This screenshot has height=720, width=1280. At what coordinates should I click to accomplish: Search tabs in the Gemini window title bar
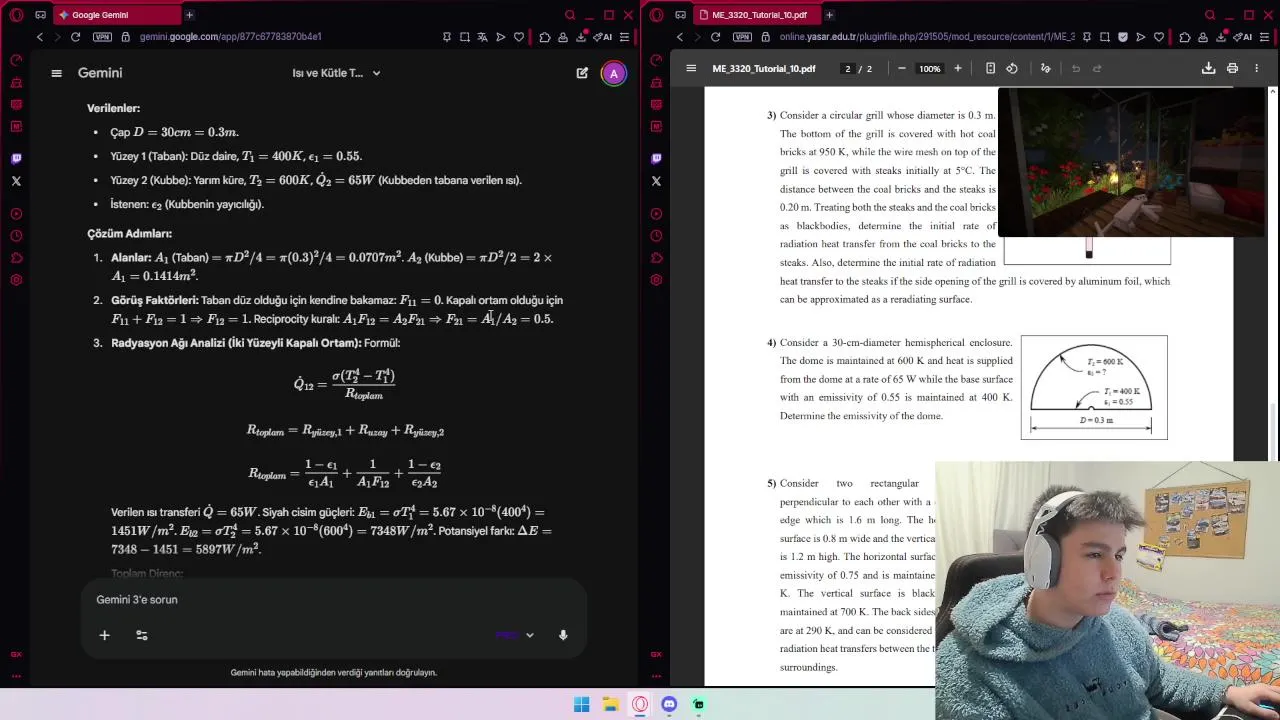point(570,15)
